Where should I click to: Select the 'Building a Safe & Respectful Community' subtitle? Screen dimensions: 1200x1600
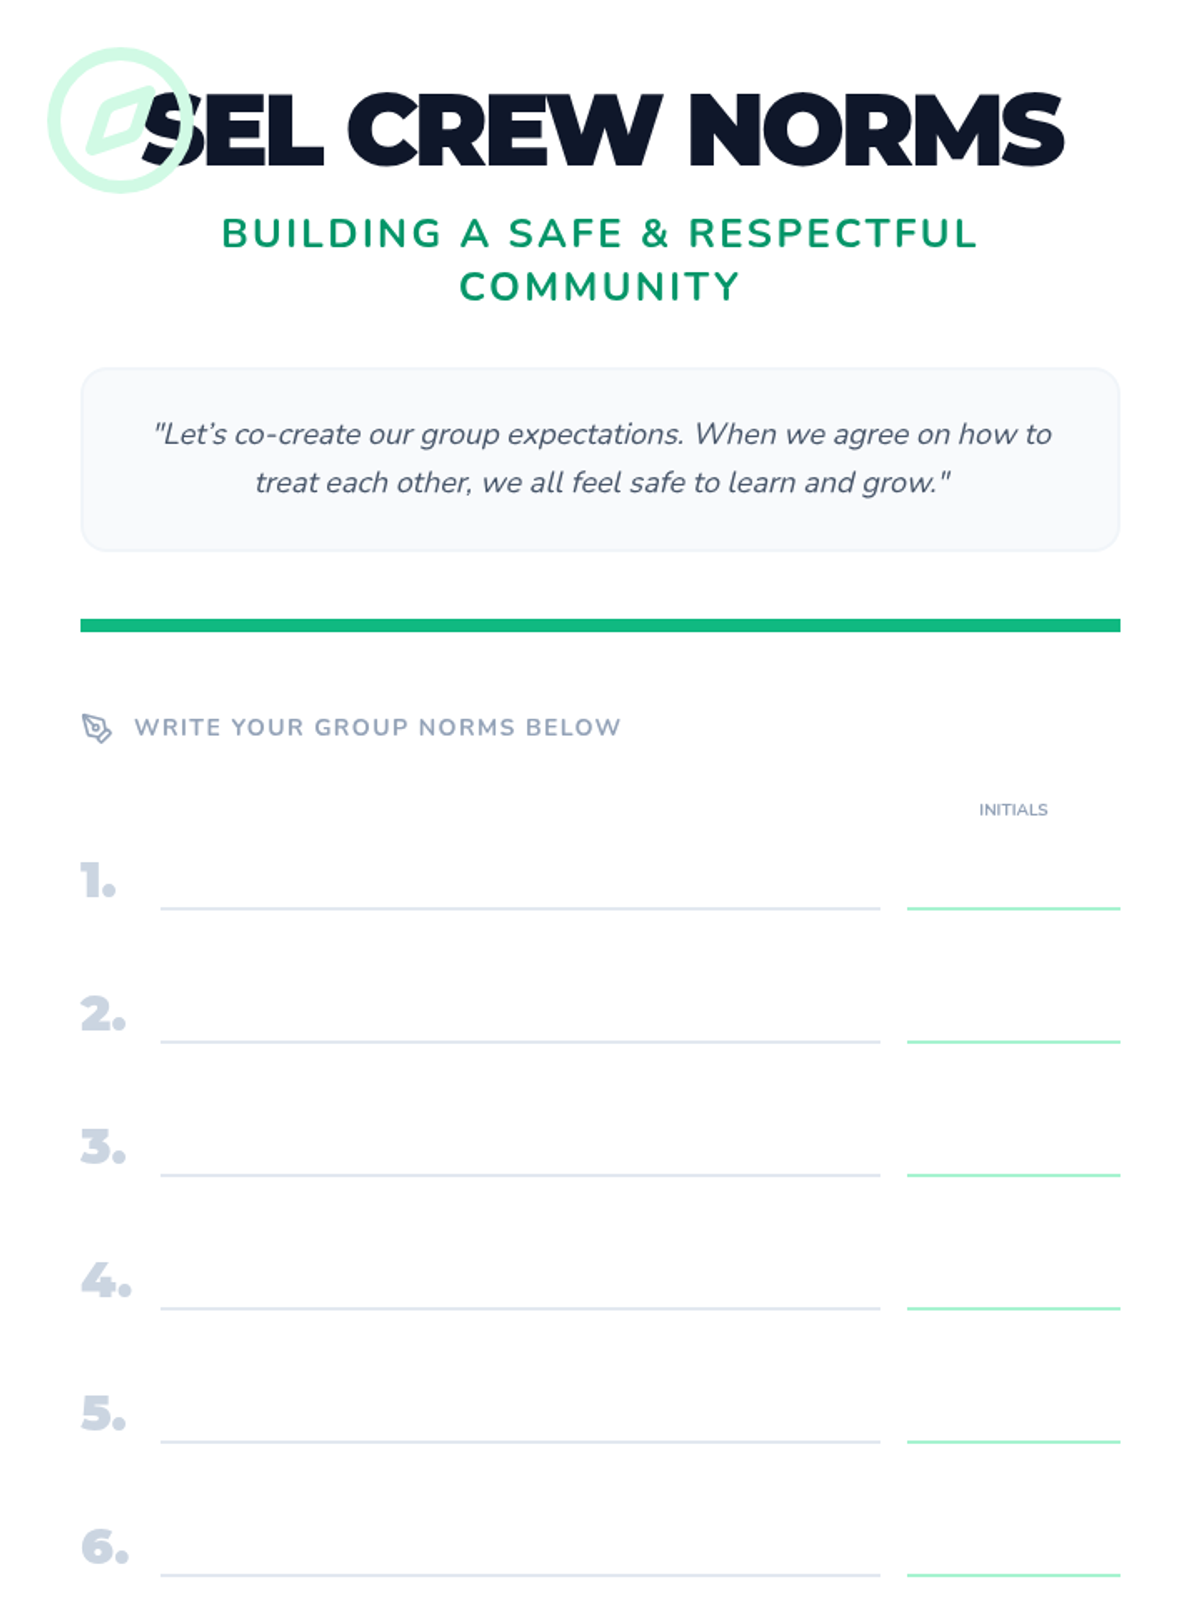(x=599, y=260)
